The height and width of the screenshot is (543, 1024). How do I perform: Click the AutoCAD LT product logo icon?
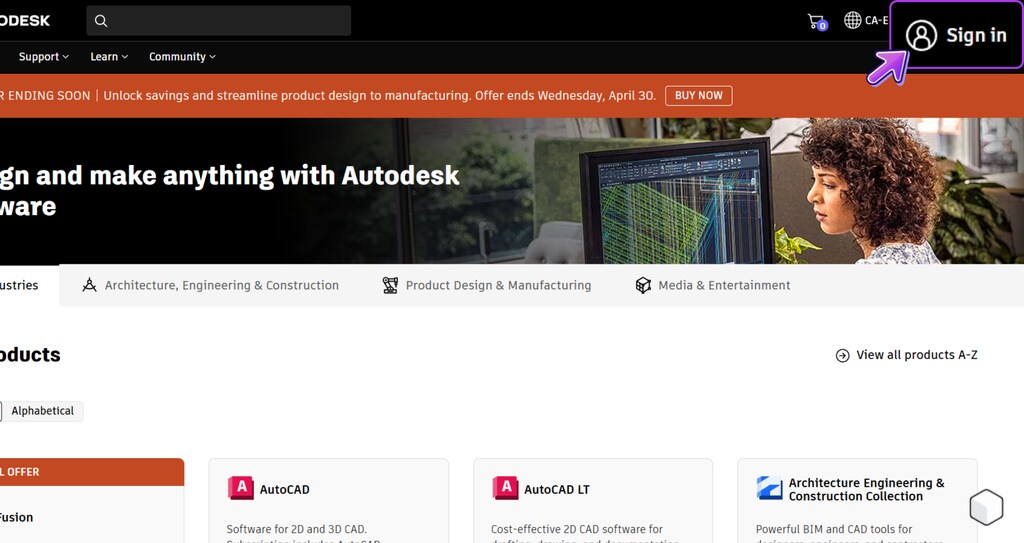(505, 488)
